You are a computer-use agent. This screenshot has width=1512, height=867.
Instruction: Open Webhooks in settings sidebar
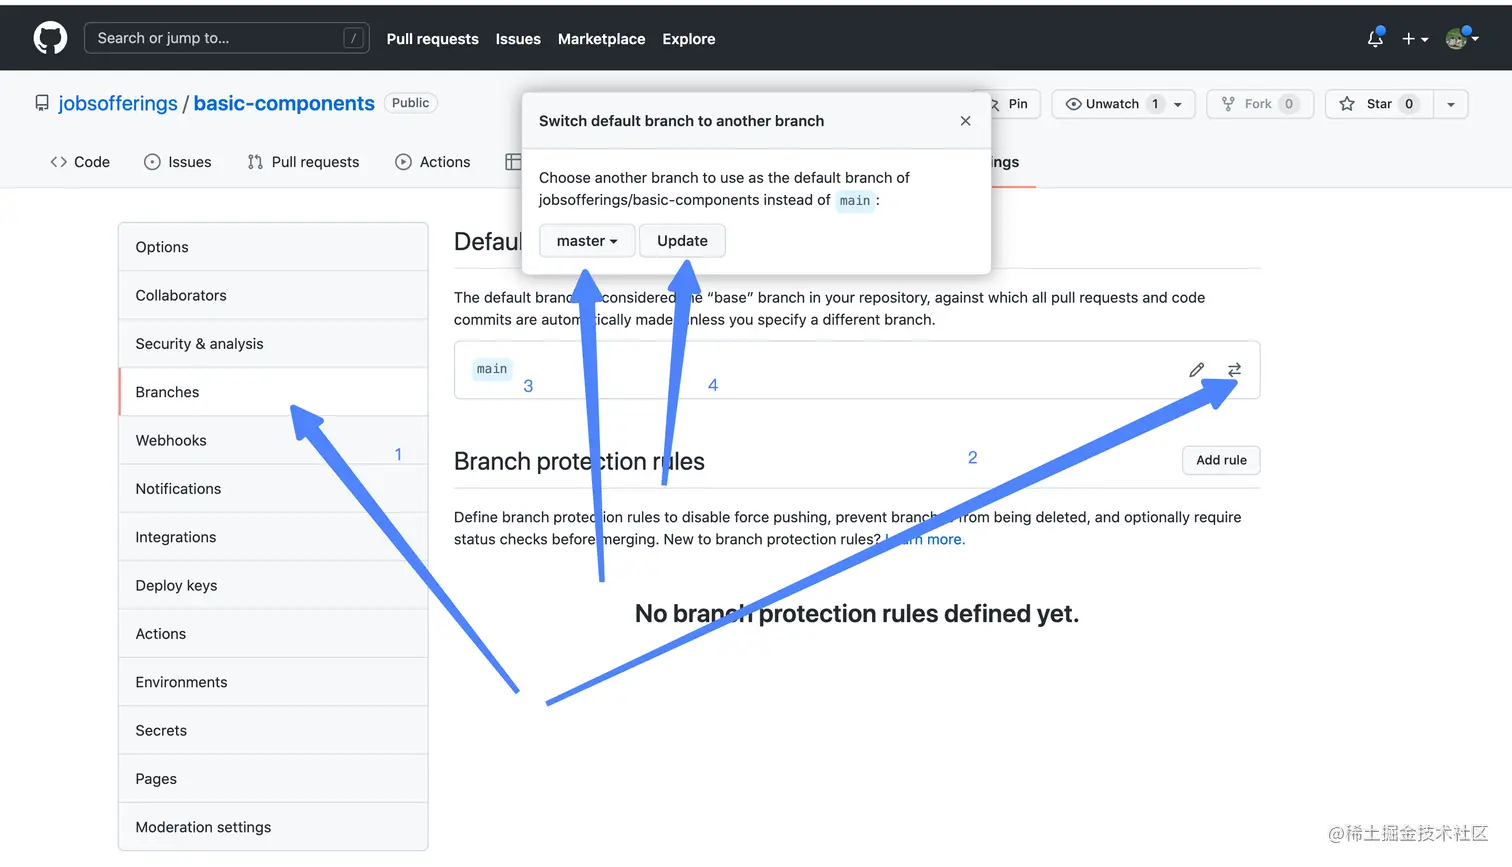click(273, 440)
